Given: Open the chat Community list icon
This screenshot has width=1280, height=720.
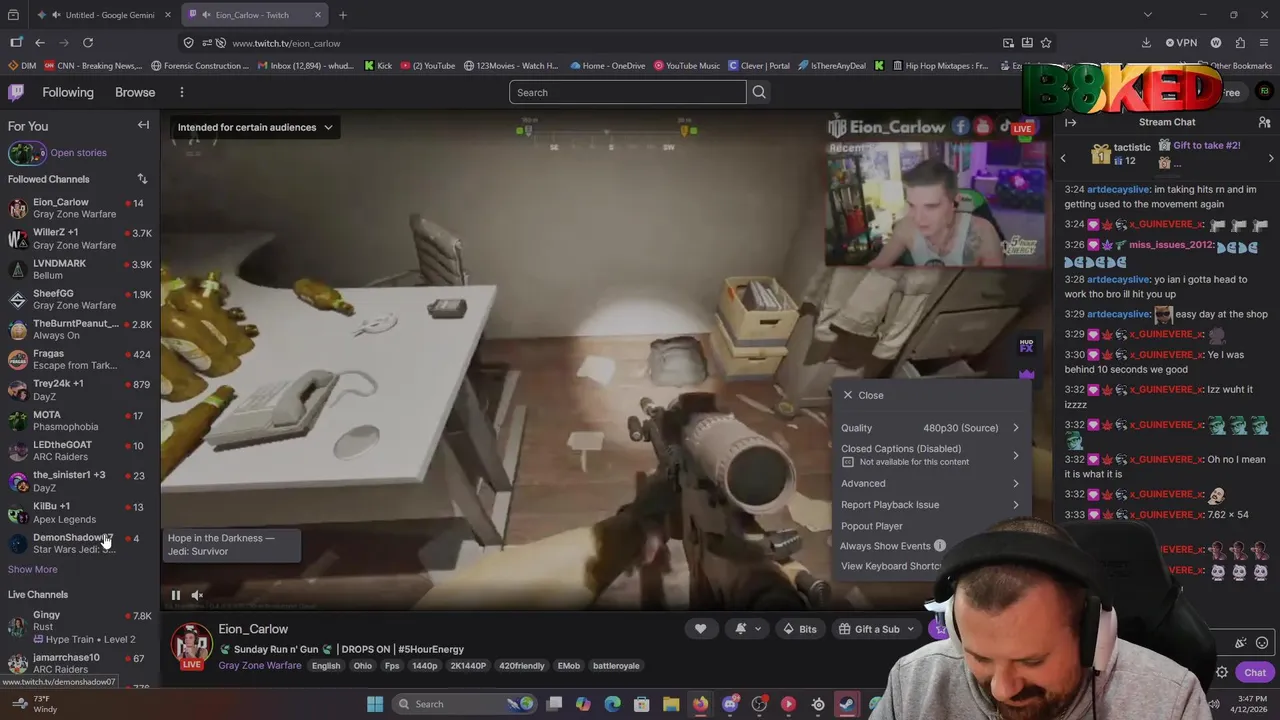Looking at the screenshot, I should pyautogui.click(x=1264, y=122).
